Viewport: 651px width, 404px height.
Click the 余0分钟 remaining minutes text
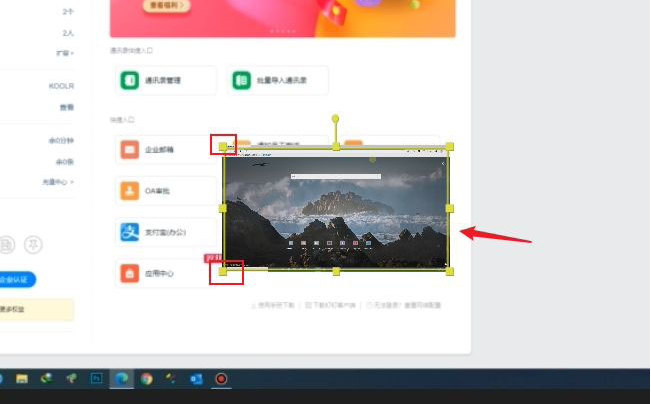pos(61,140)
